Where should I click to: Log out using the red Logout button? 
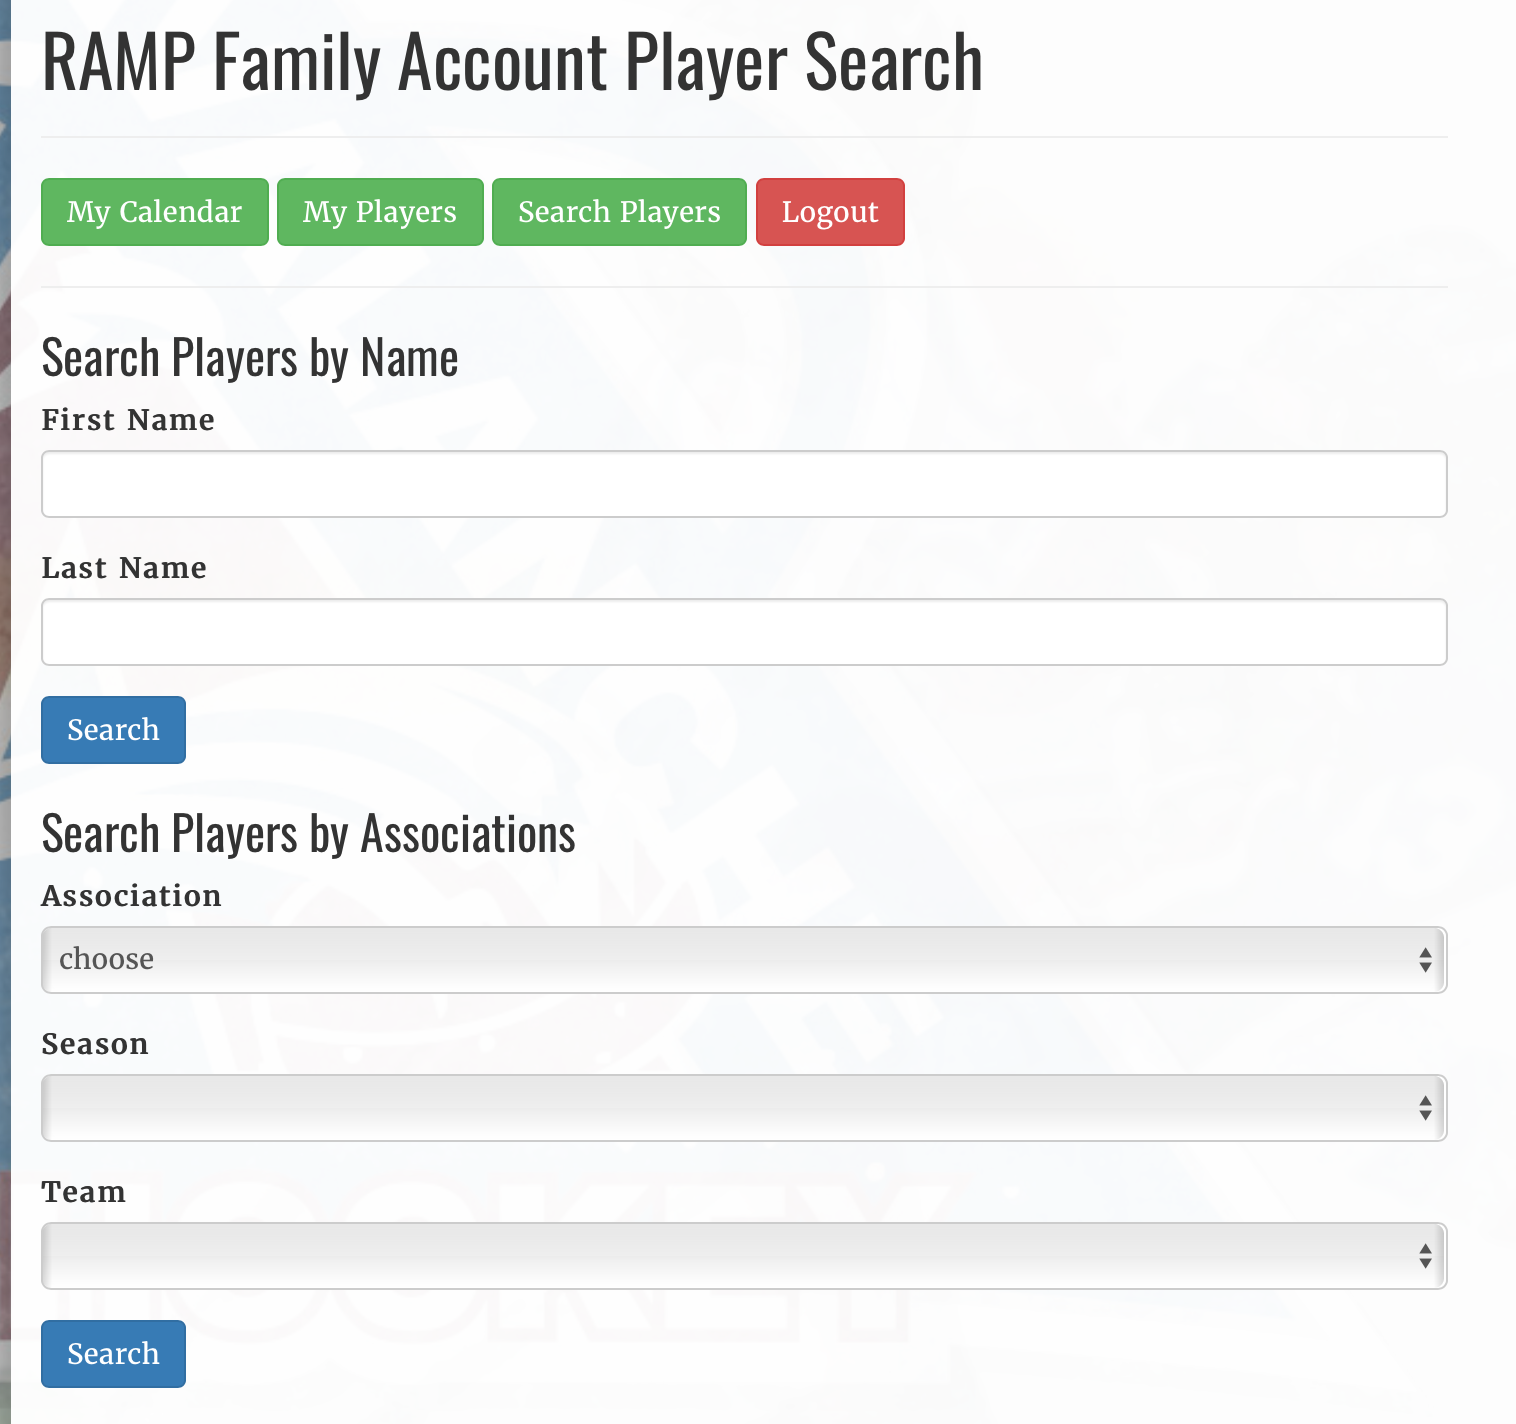pos(830,212)
